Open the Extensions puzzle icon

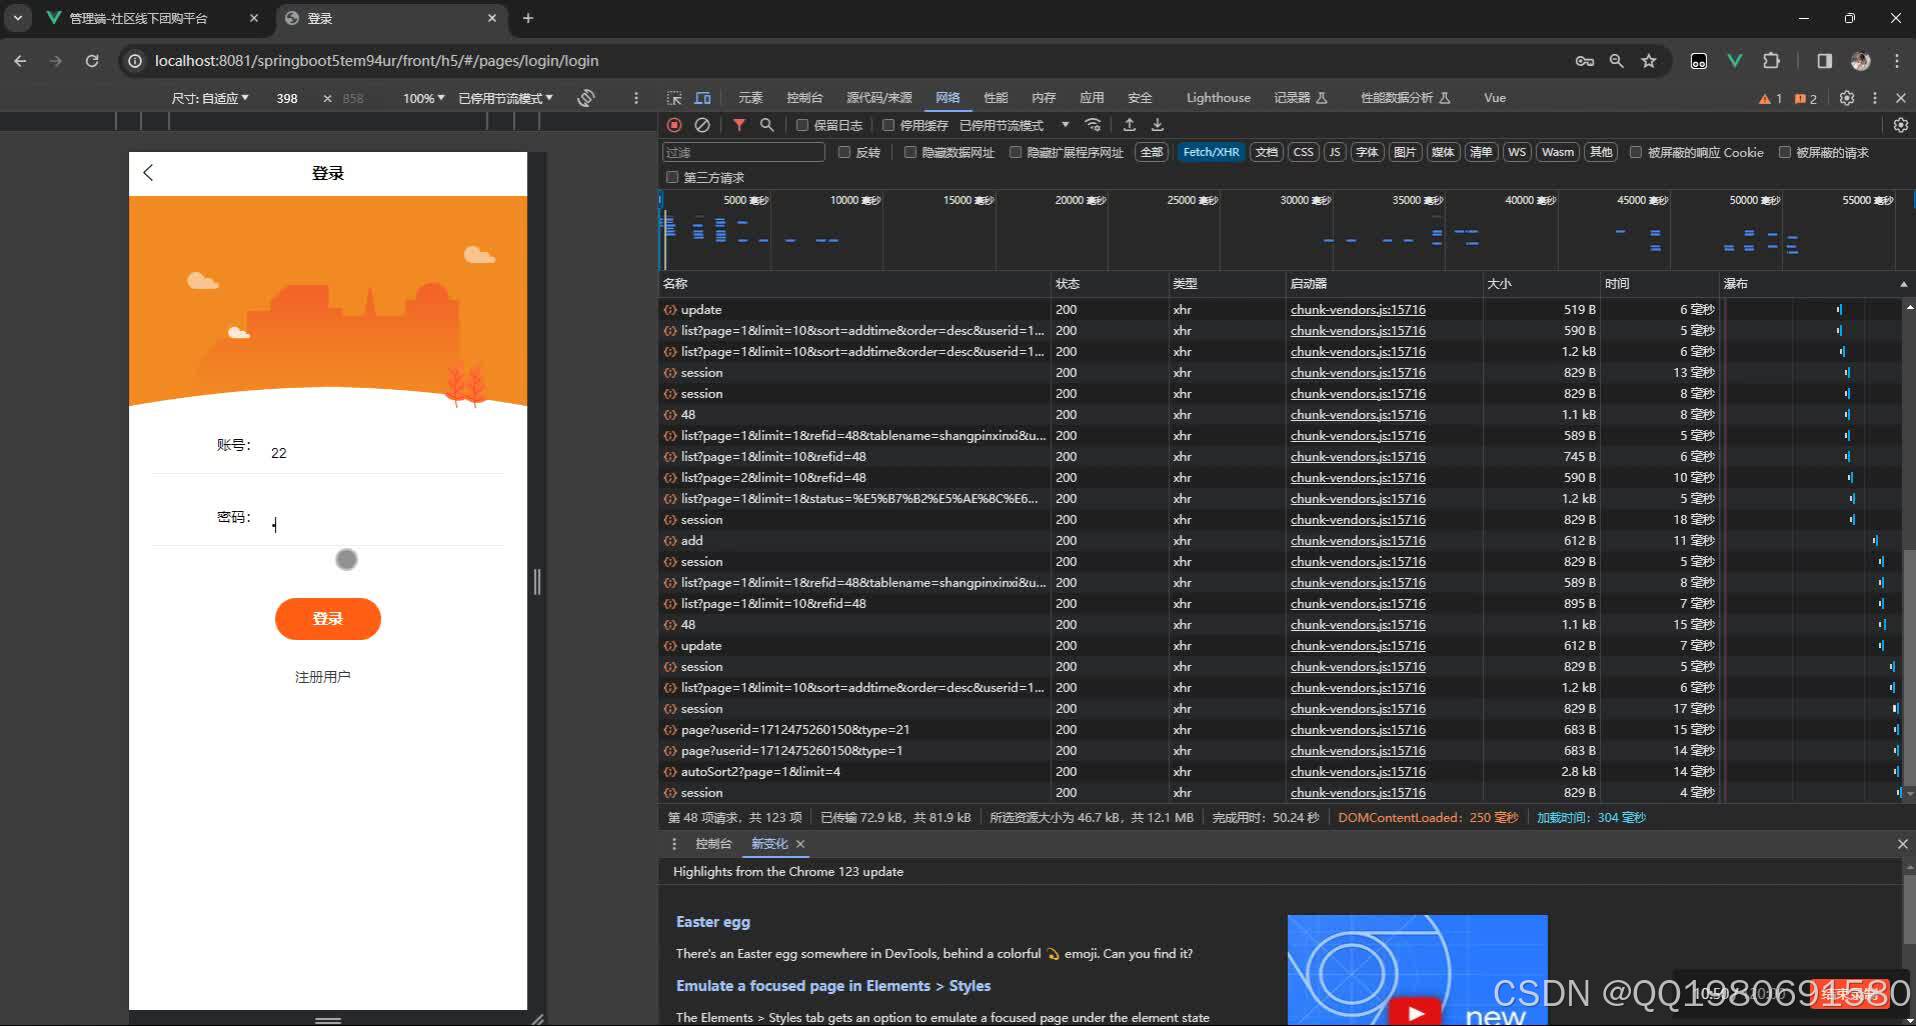[1771, 61]
